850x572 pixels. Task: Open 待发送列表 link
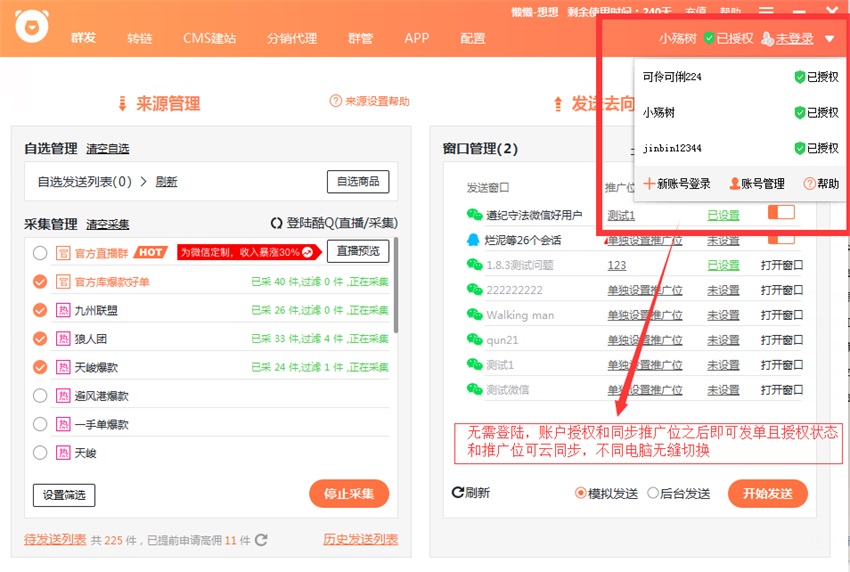pyautogui.click(x=55, y=539)
